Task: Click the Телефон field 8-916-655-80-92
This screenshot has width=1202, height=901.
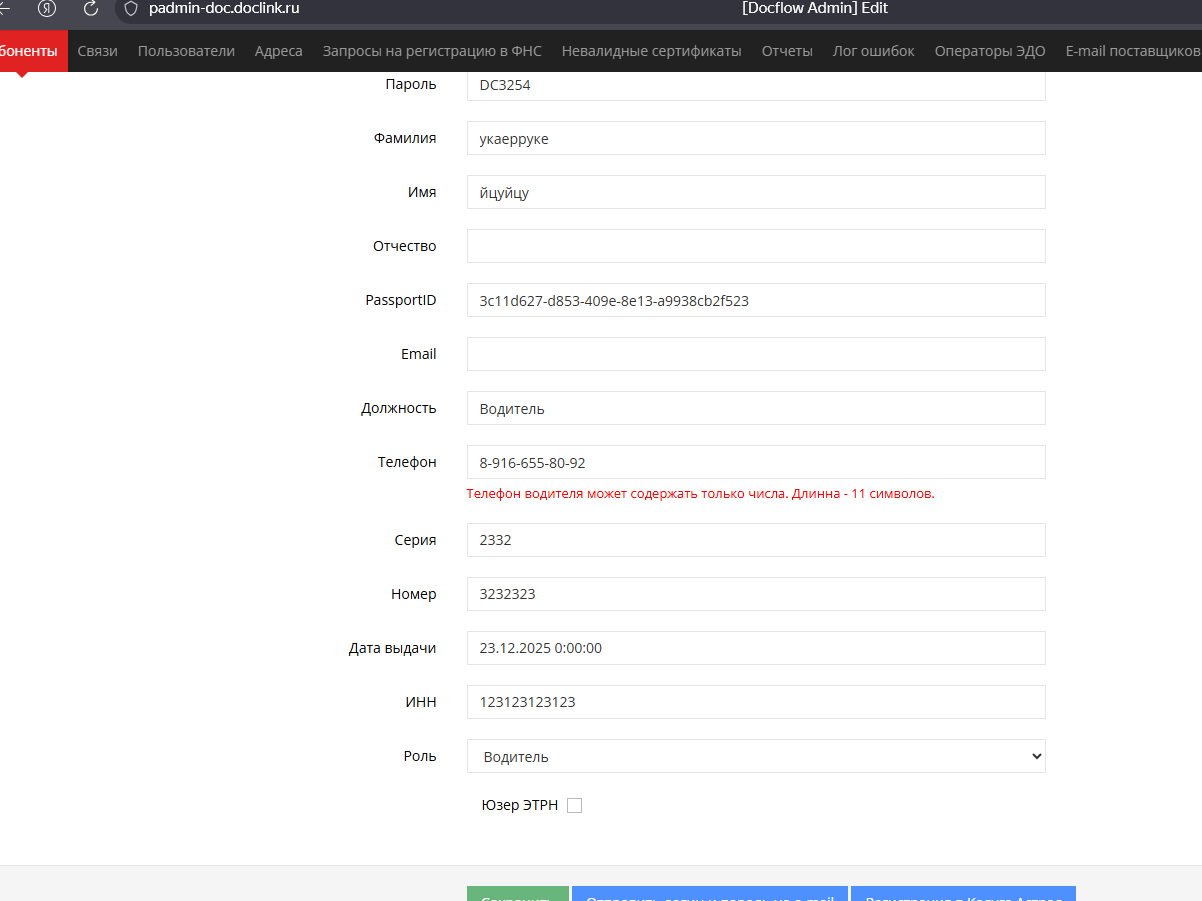Action: [756, 462]
